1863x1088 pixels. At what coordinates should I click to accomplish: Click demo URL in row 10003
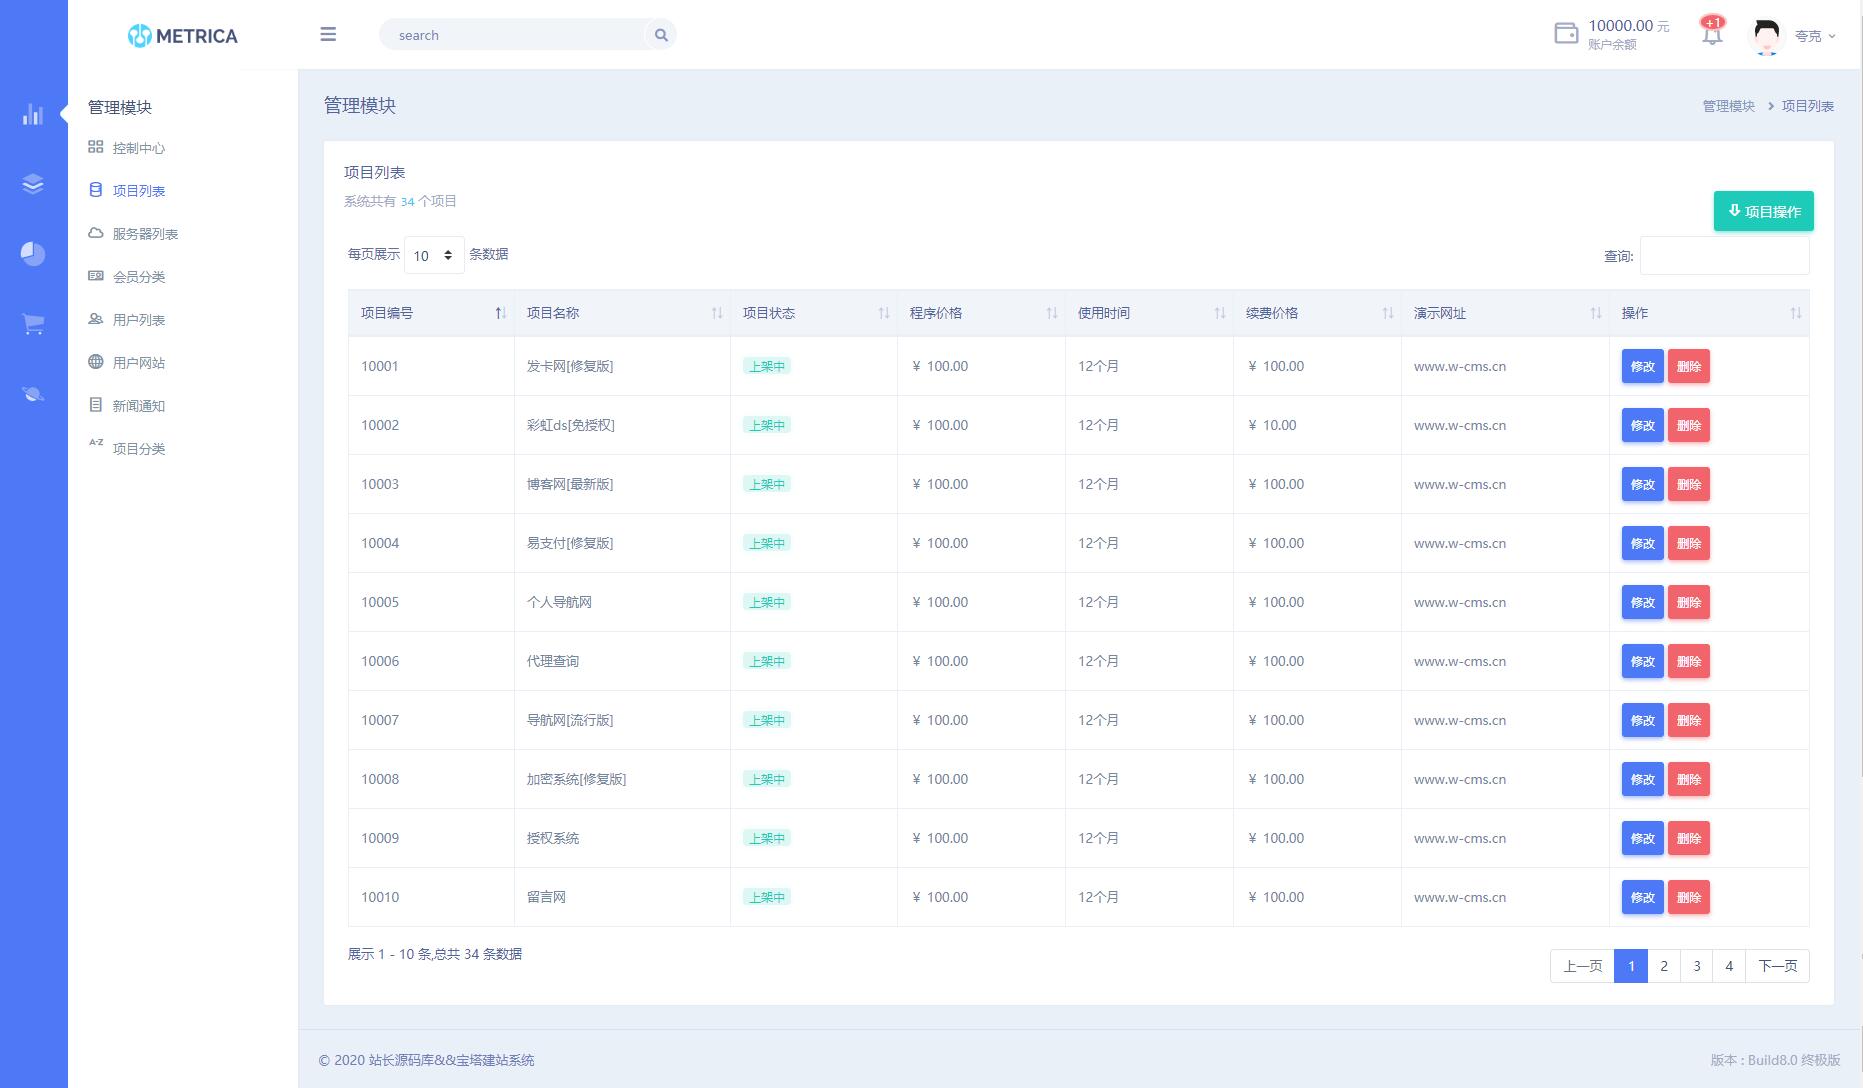coord(1460,484)
